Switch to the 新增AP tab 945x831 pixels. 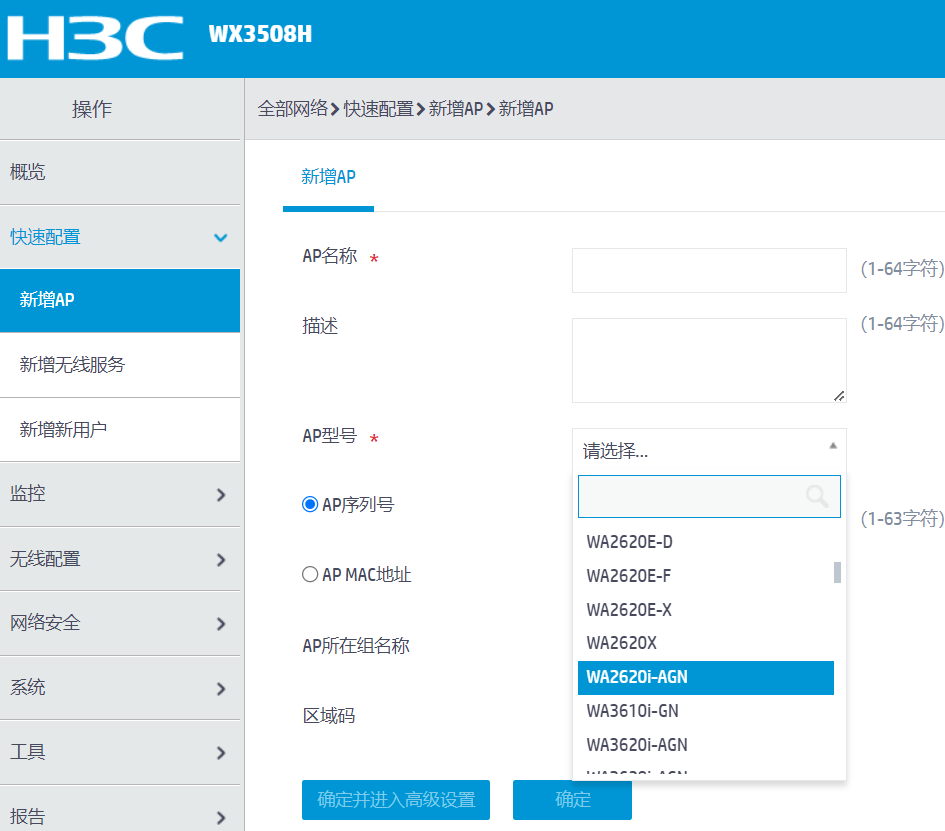[328, 177]
